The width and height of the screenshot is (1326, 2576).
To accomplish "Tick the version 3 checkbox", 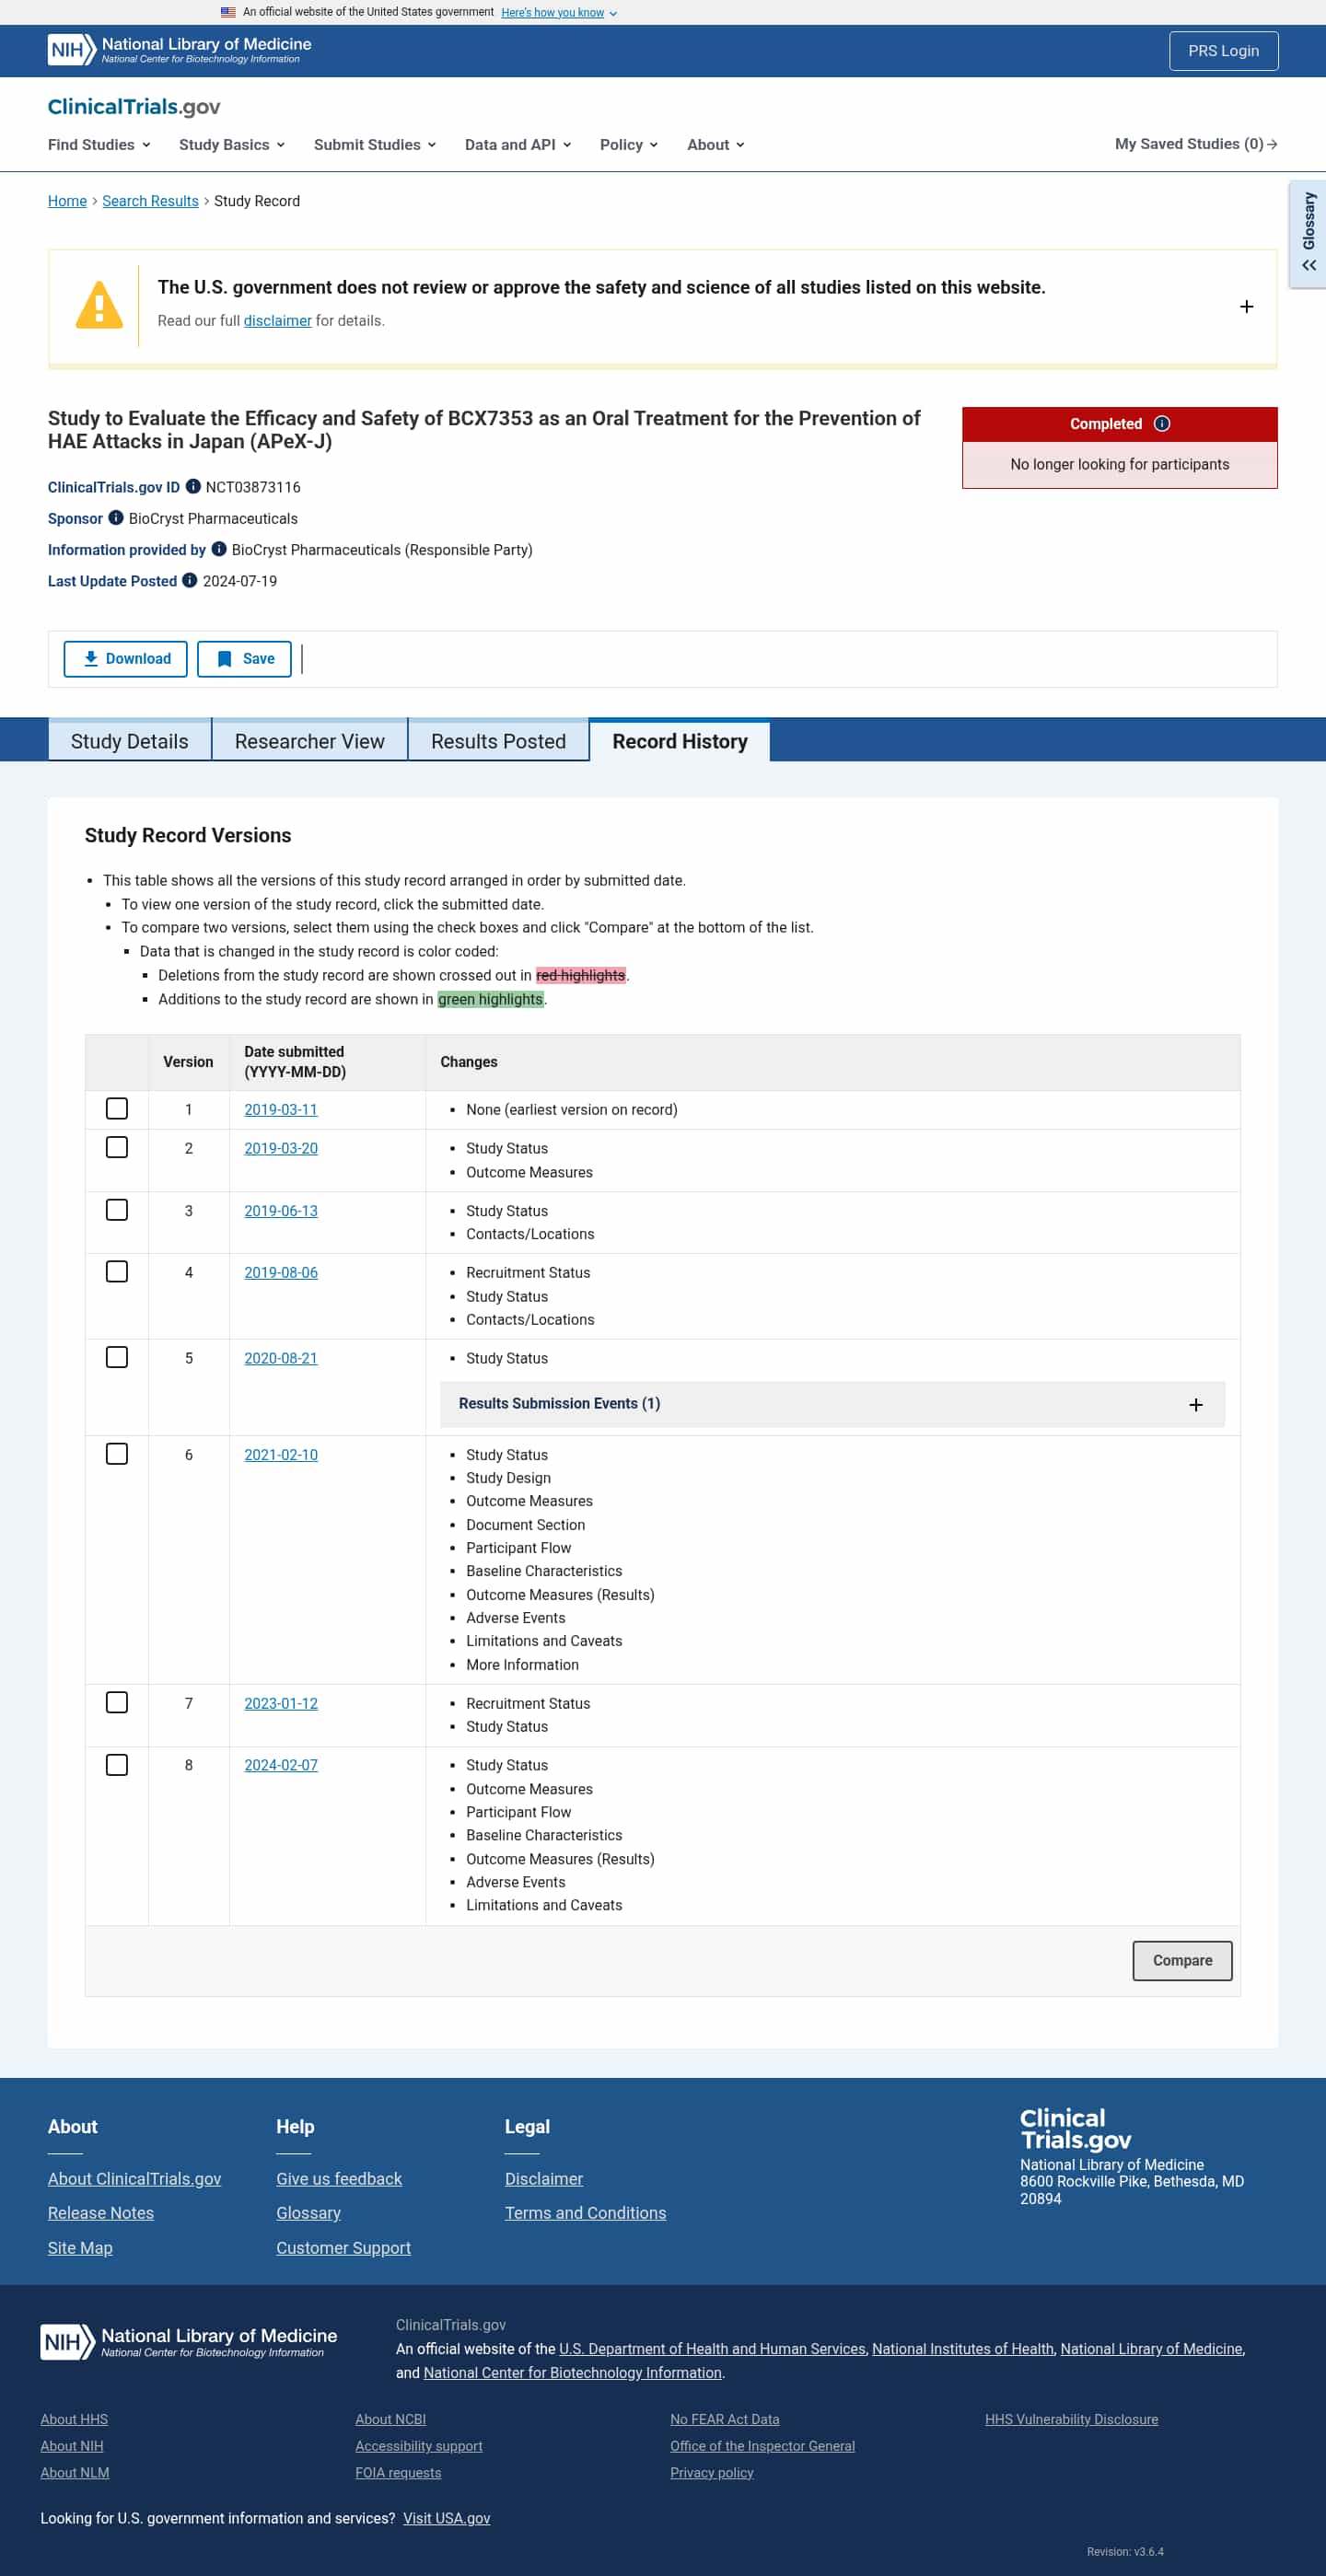I will coord(117,1210).
